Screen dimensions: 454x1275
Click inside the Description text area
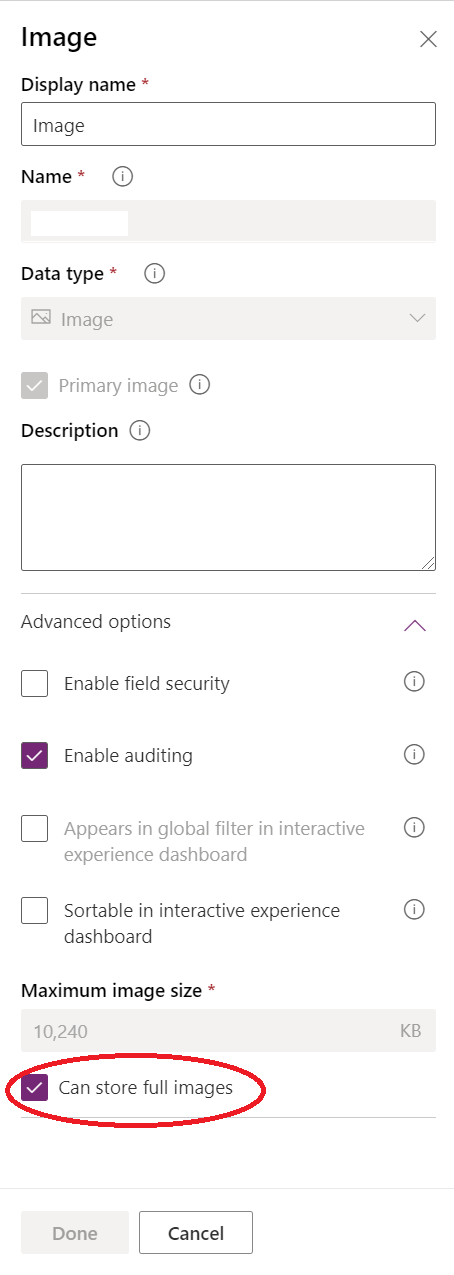pos(228,517)
